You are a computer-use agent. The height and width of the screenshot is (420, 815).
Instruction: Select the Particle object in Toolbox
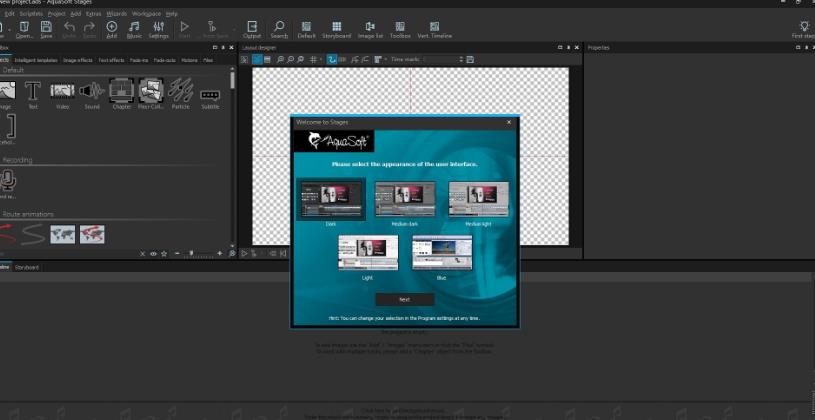[x=181, y=94]
